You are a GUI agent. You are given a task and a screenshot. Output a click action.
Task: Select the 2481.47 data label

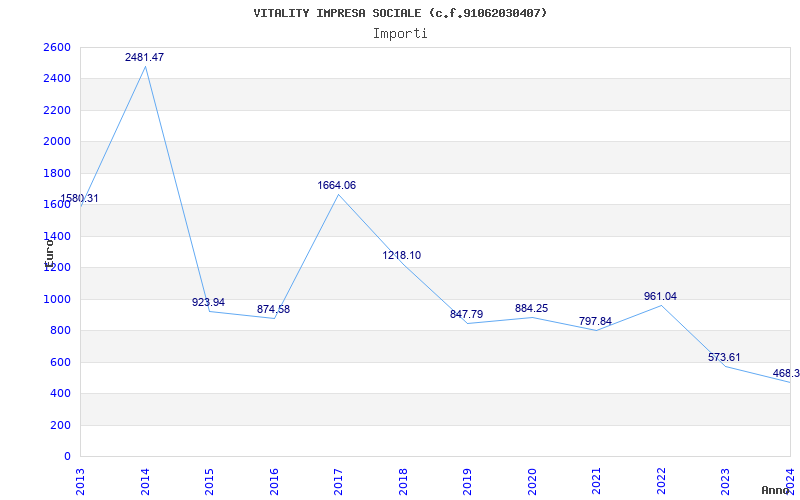pos(144,57)
